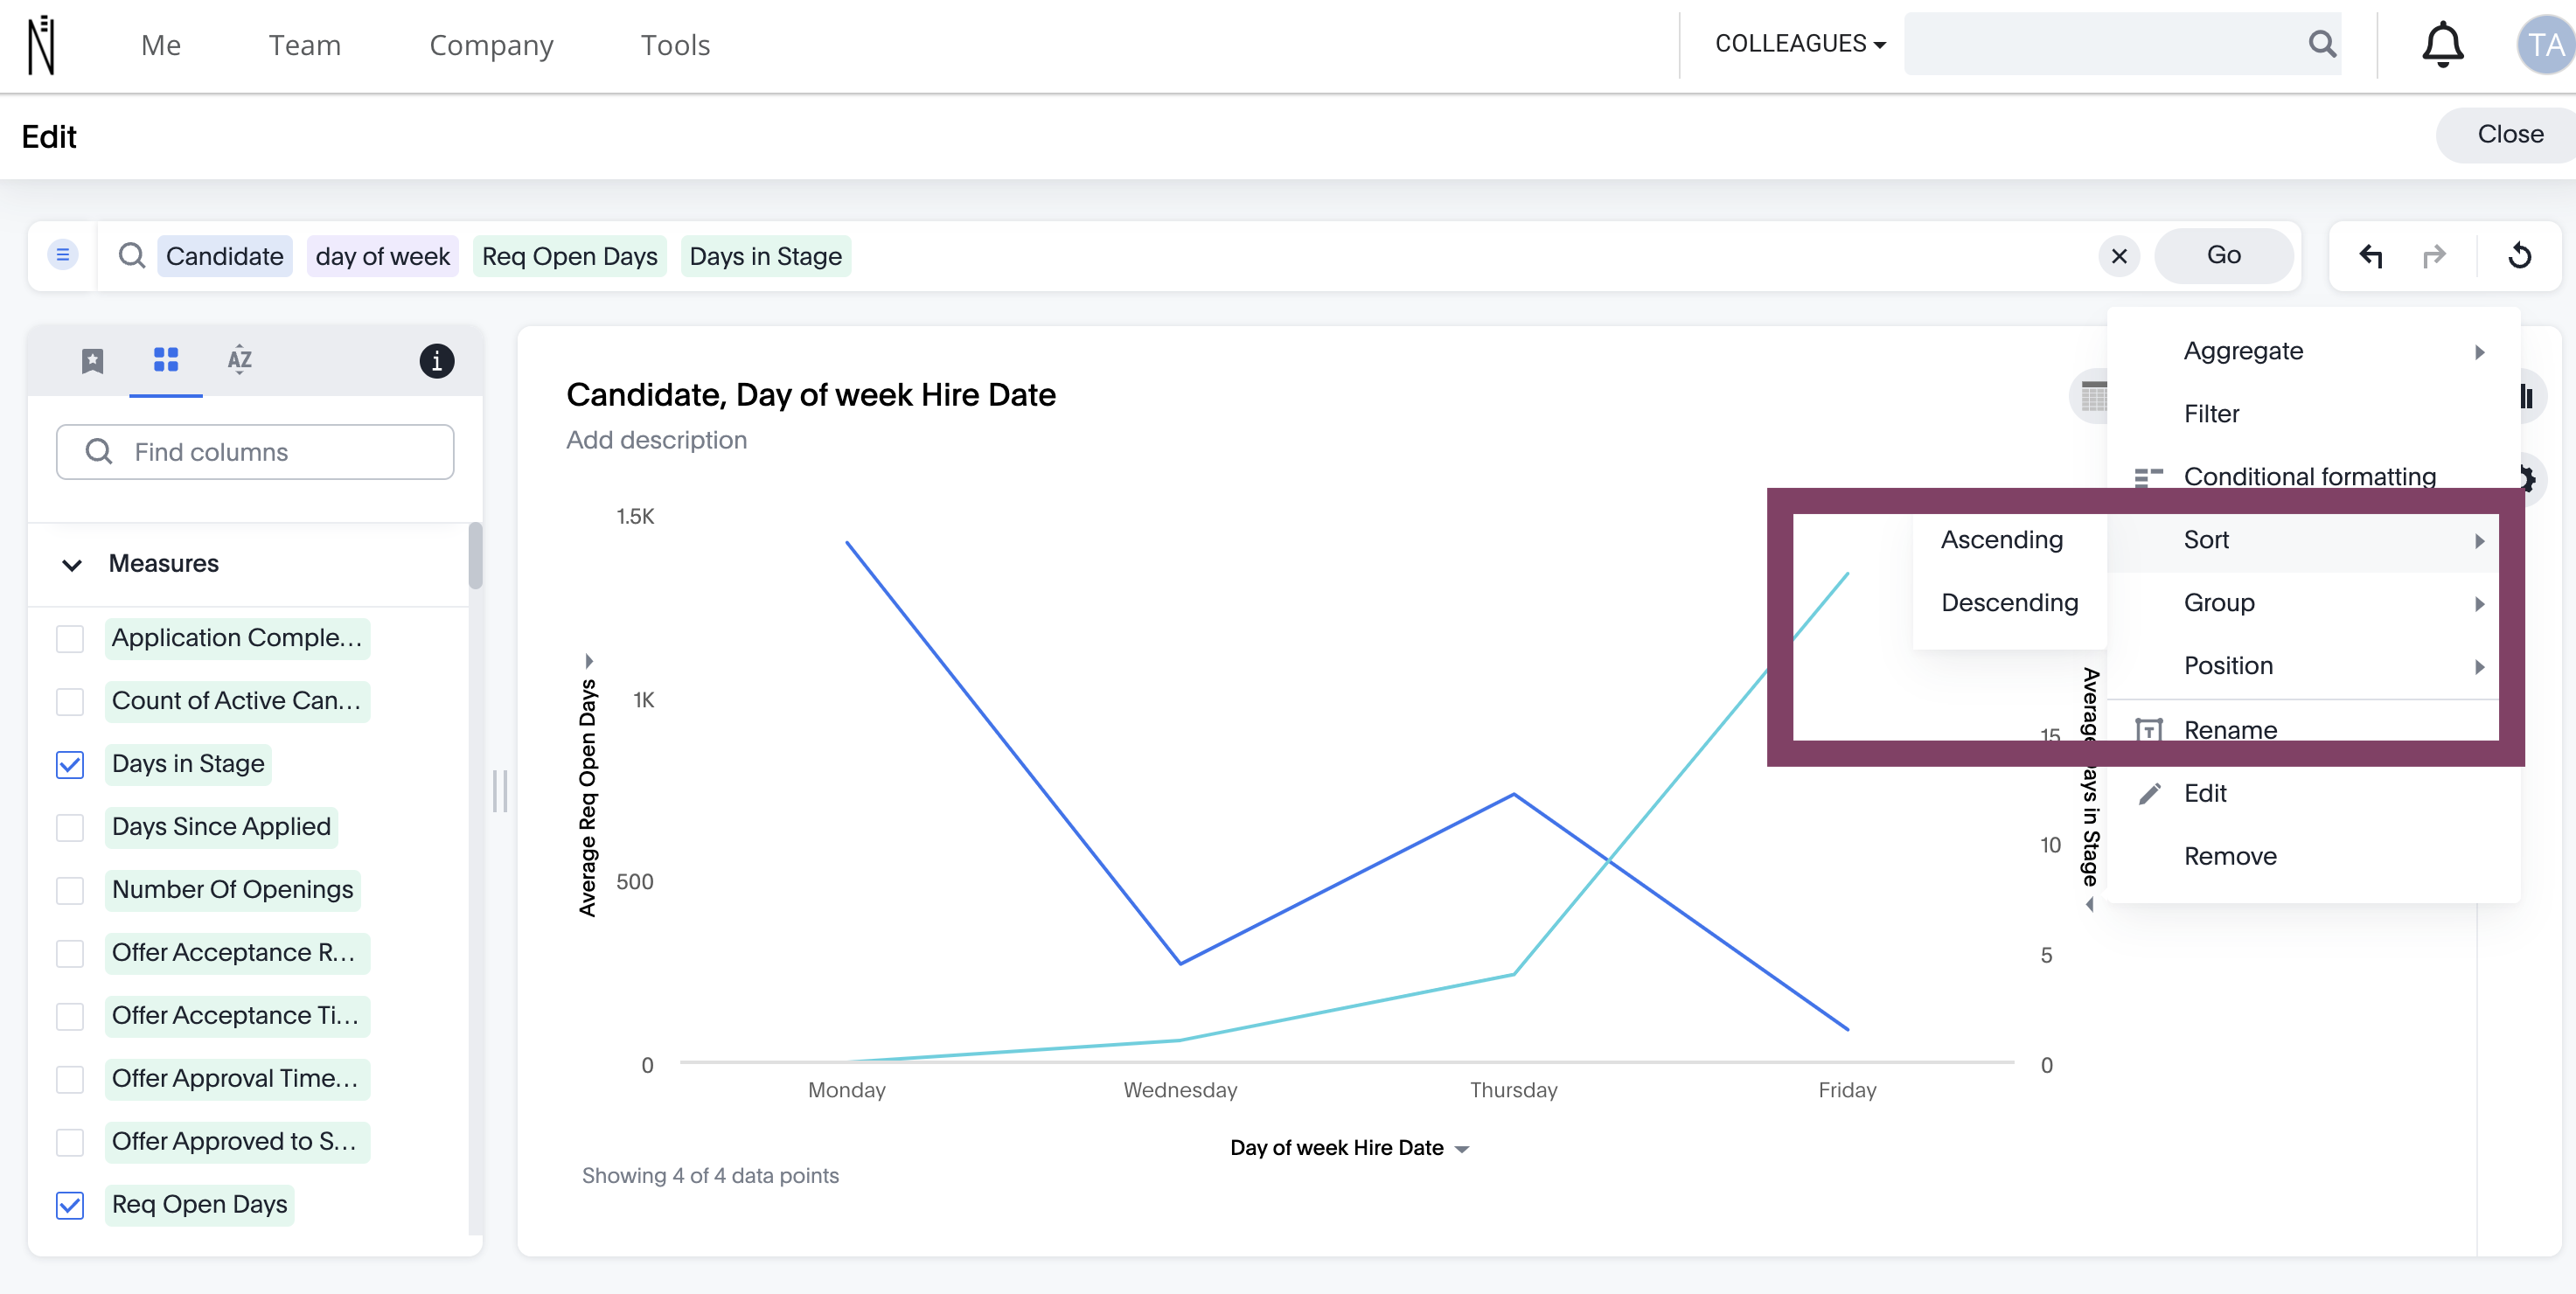Viewport: 2576px width, 1294px height.
Task: Switch to table view icon
Action: tap(2092, 397)
